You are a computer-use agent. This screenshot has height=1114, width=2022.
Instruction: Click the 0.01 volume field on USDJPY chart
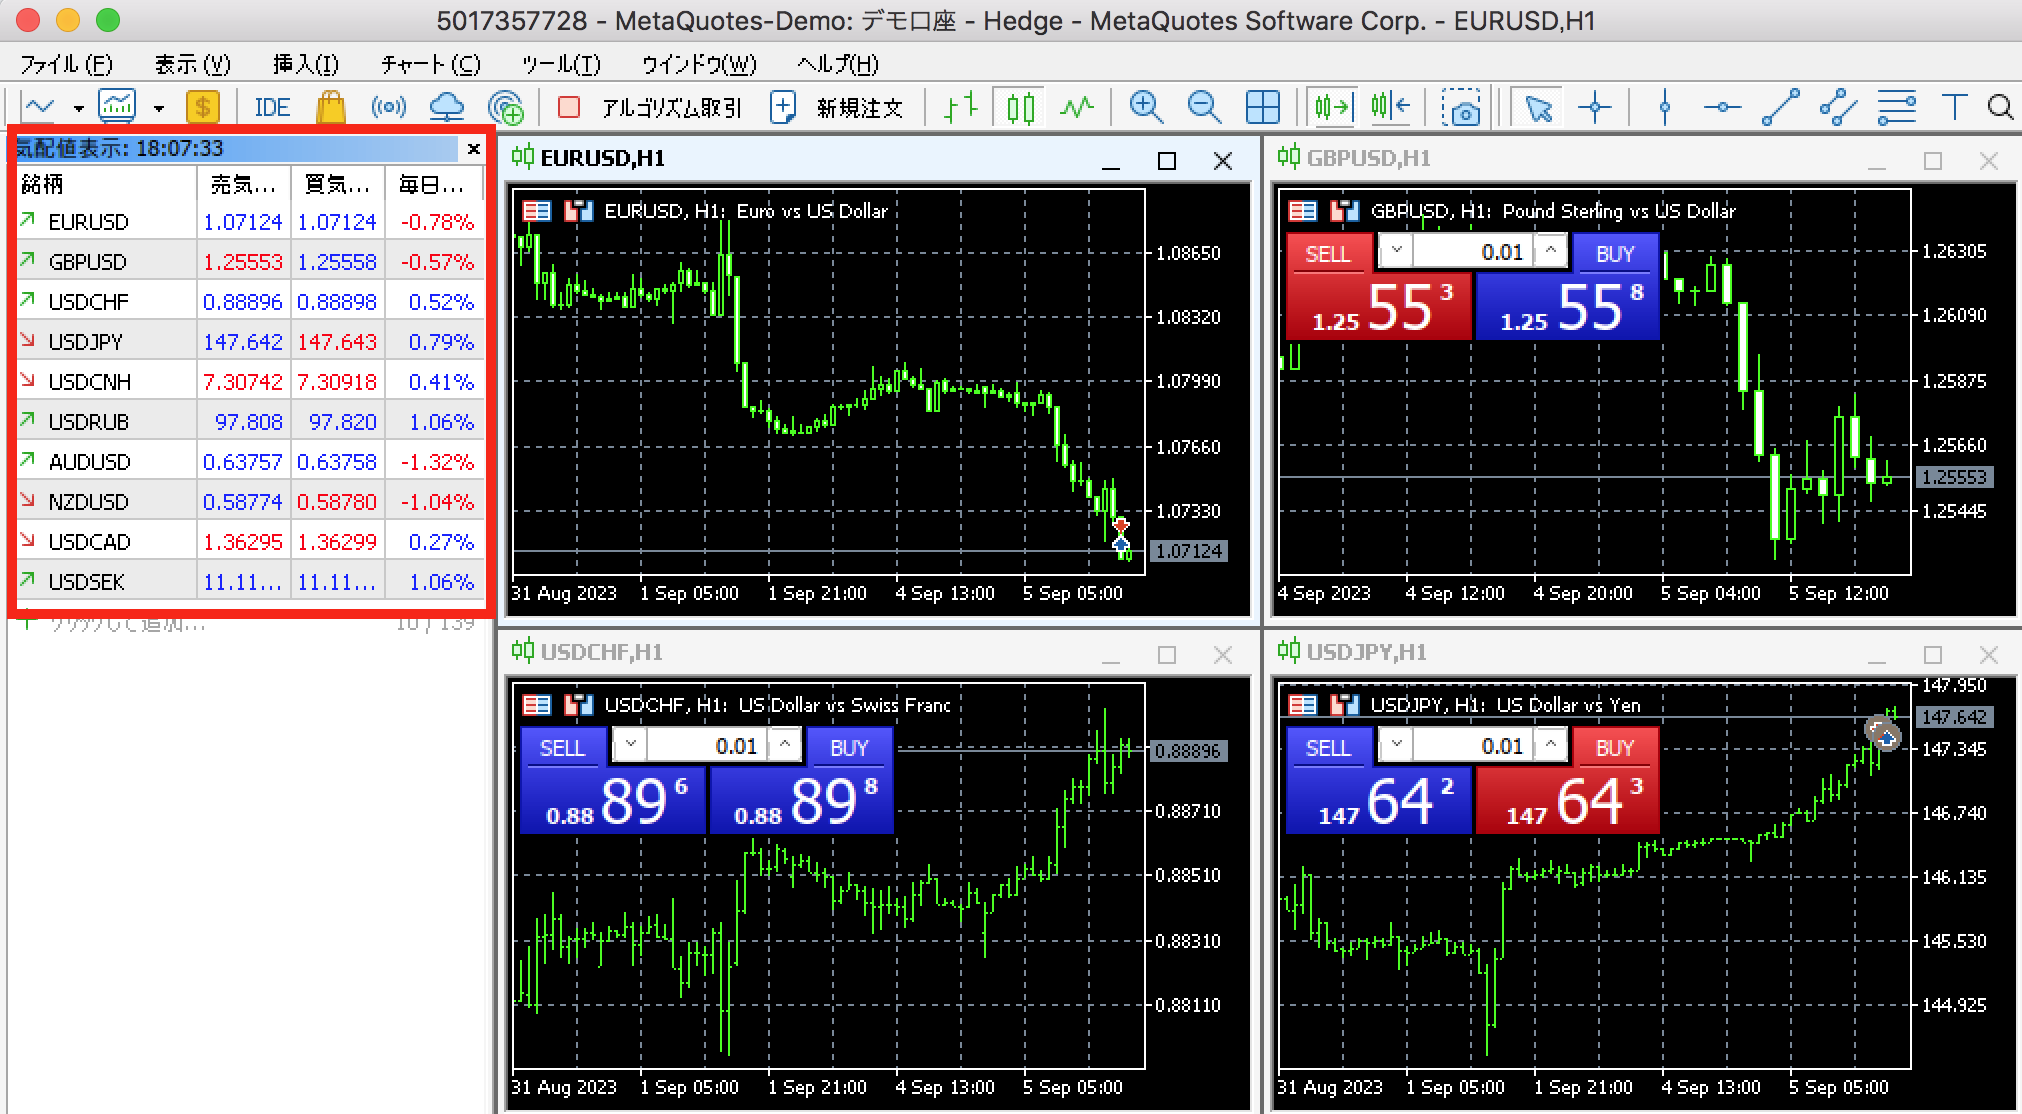[1473, 746]
